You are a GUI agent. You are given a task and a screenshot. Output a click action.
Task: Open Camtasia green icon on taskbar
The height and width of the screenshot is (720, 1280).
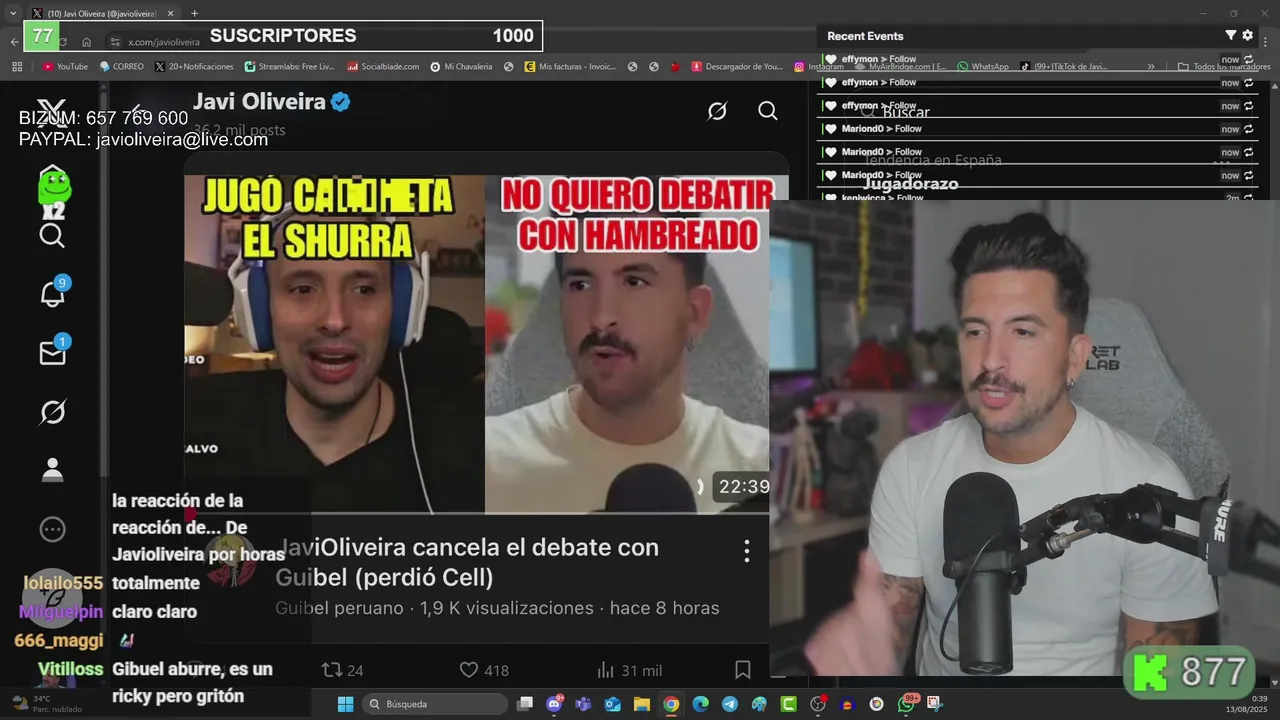(x=788, y=704)
